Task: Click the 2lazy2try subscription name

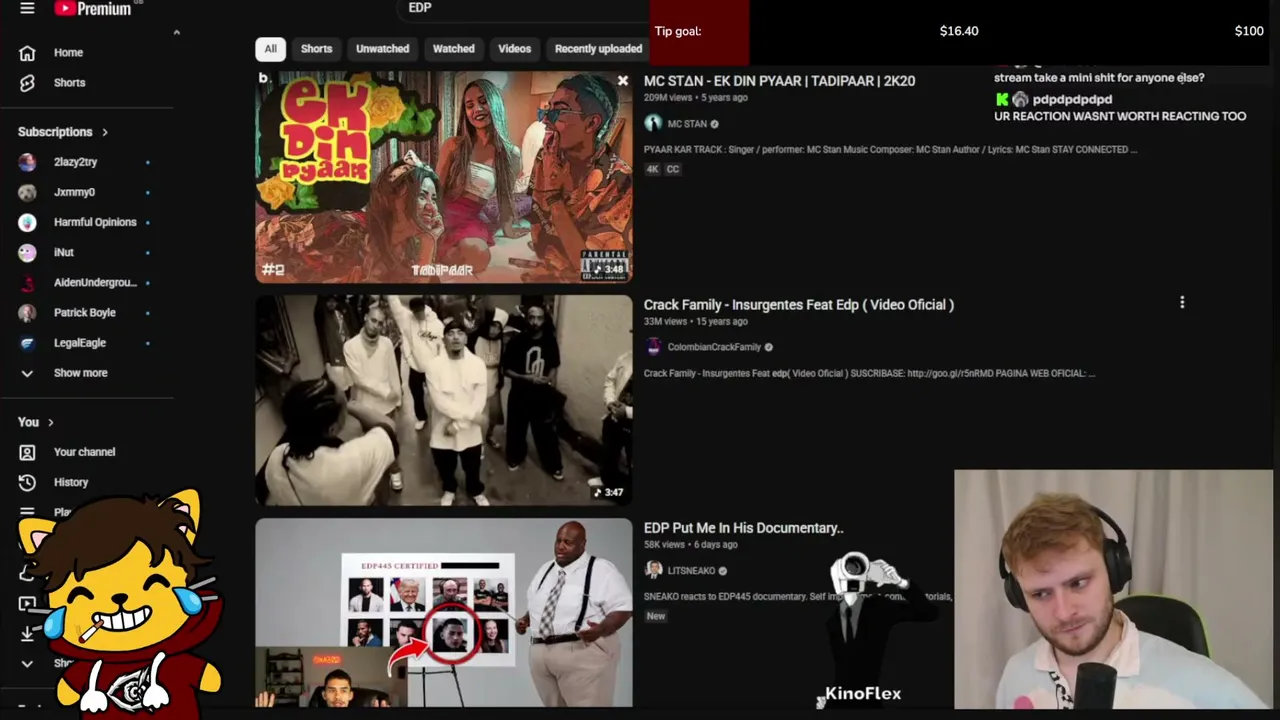Action: (75, 162)
